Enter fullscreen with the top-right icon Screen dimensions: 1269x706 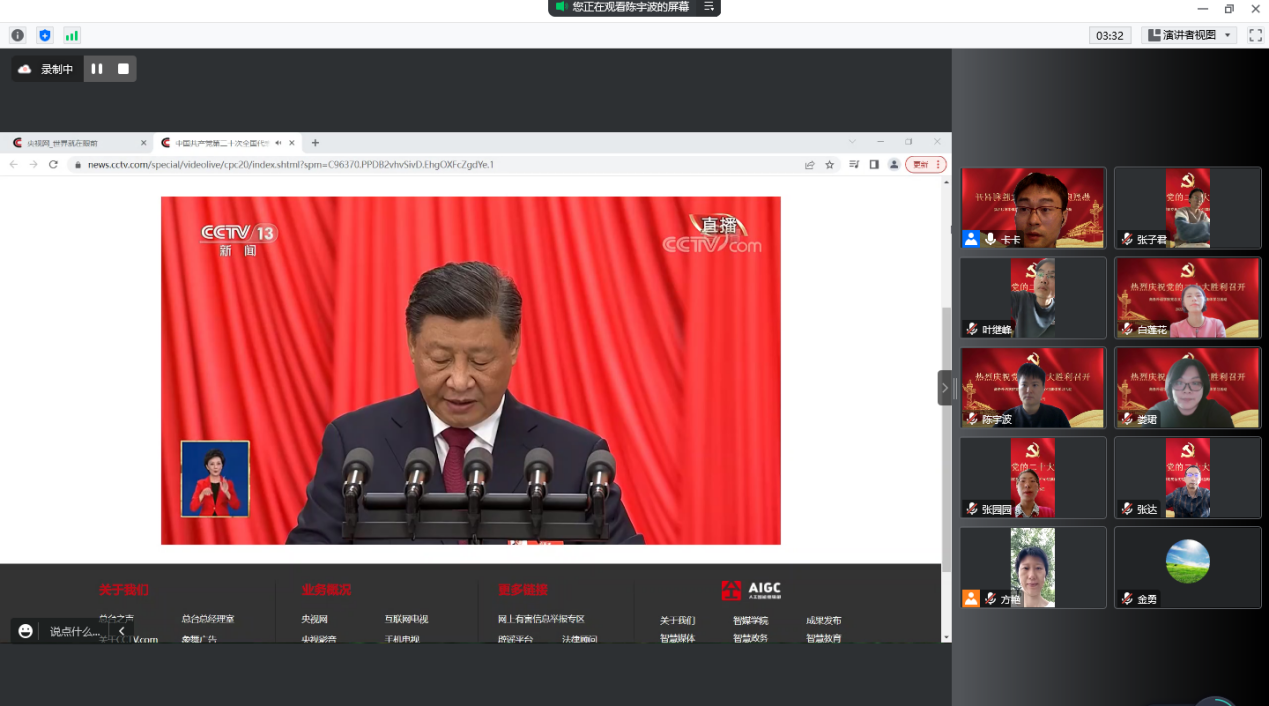[x=1255, y=34]
